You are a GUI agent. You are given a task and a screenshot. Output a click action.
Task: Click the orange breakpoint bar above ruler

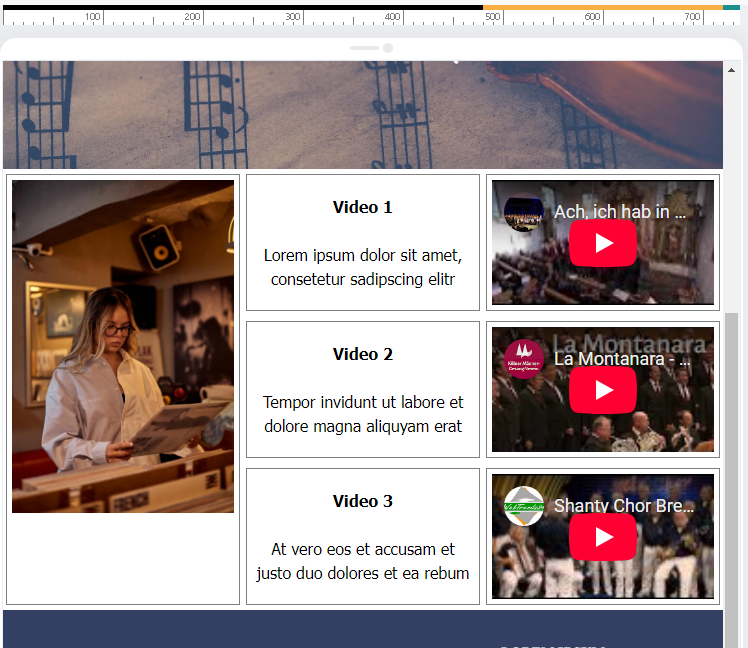(603, 8)
